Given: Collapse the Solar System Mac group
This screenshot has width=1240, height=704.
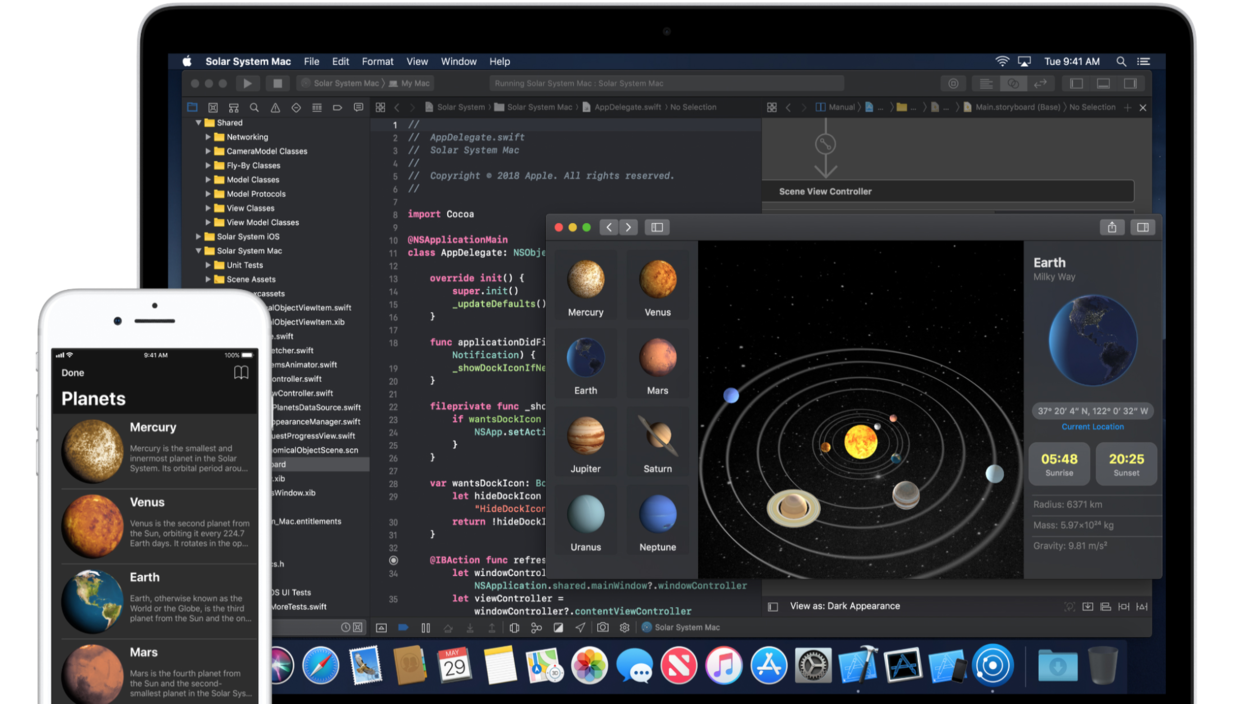Looking at the screenshot, I should tap(199, 251).
